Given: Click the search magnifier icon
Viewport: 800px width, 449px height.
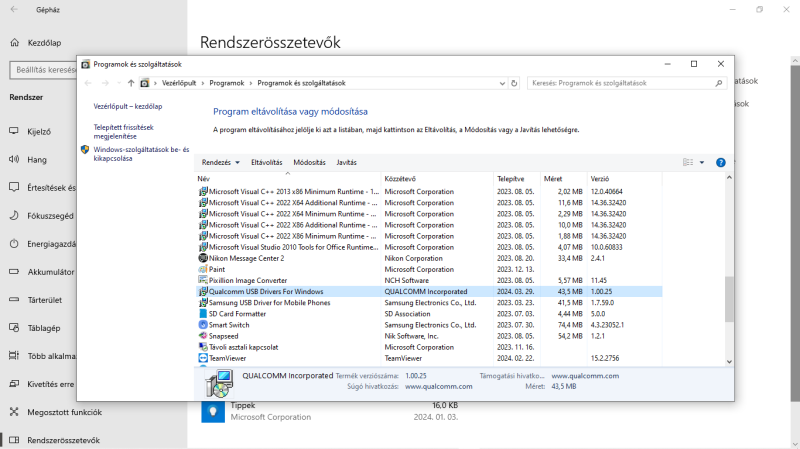Looking at the screenshot, I should (719, 83).
